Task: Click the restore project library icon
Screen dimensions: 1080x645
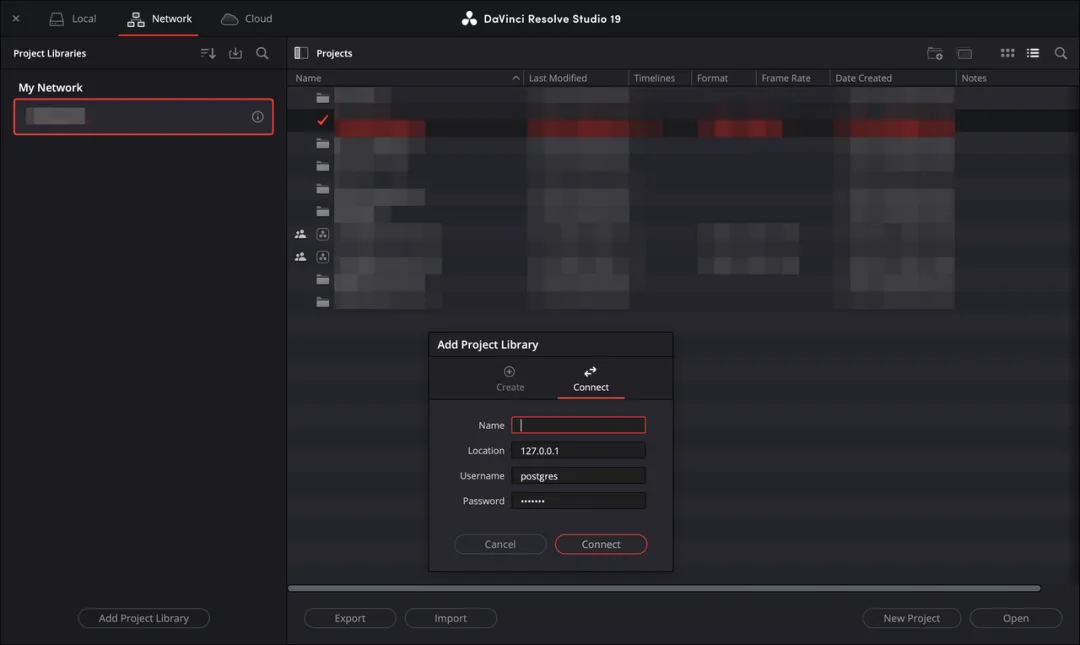Action: [236, 53]
